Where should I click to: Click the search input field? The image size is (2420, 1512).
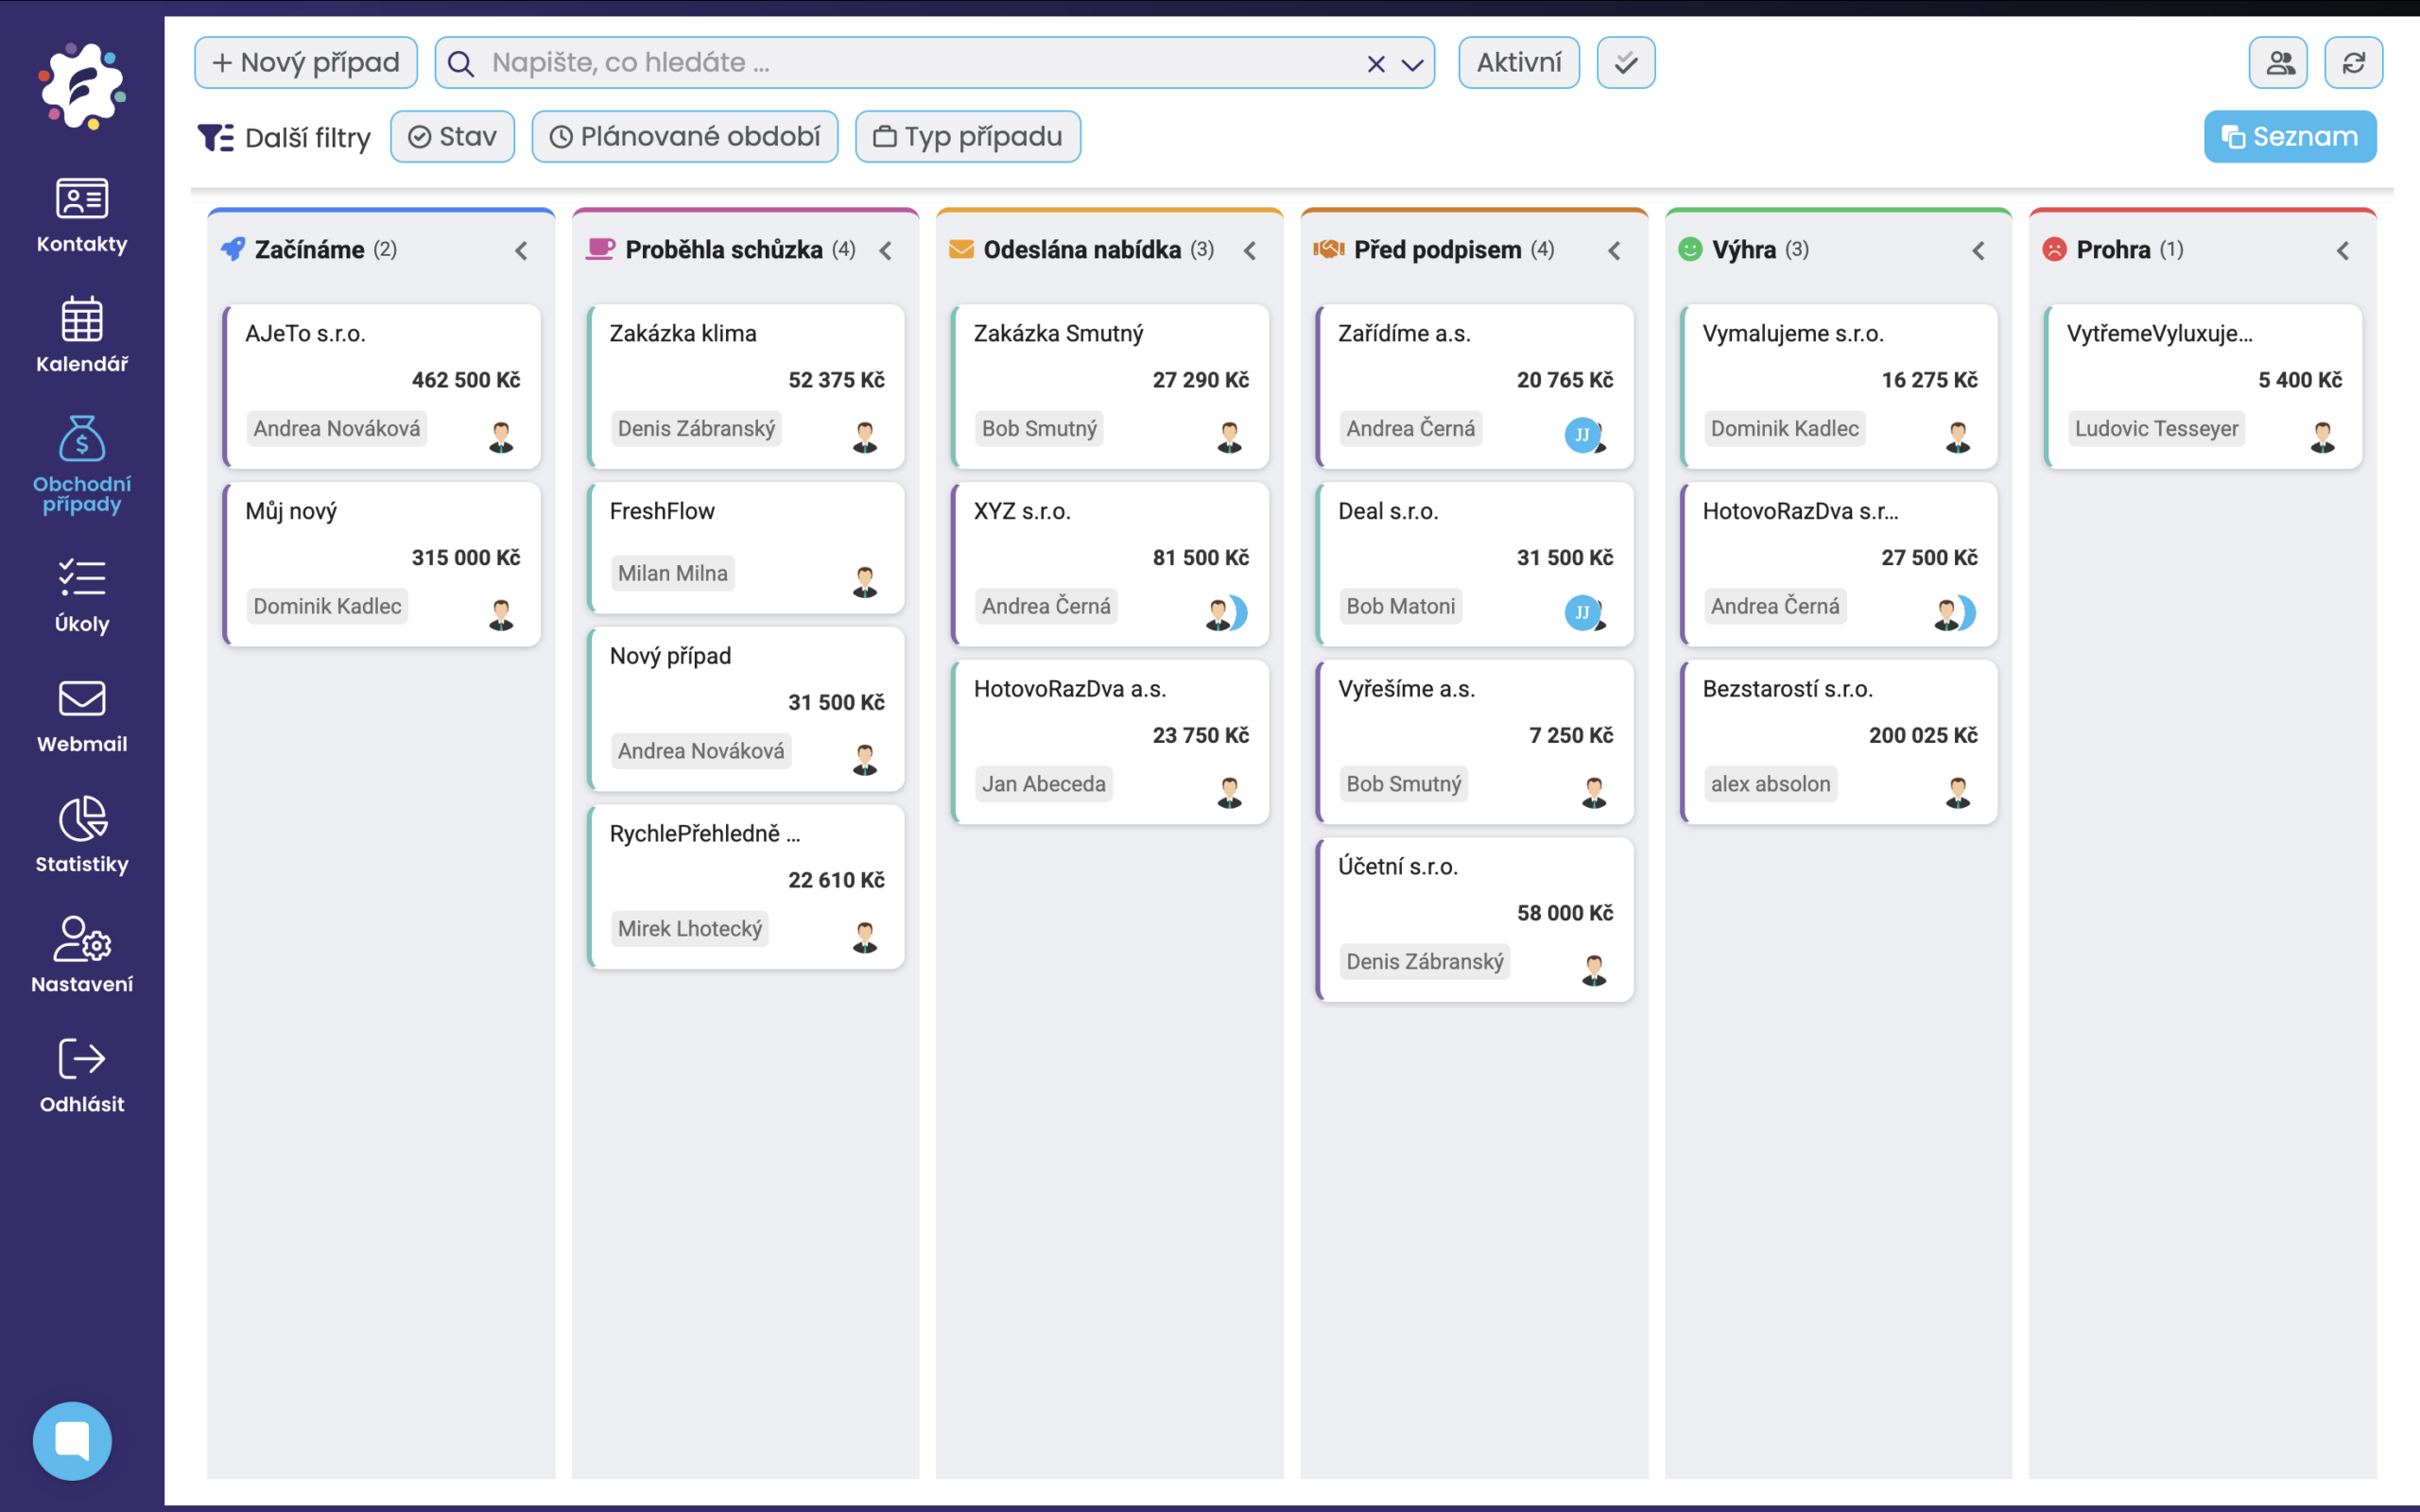coord(900,63)
